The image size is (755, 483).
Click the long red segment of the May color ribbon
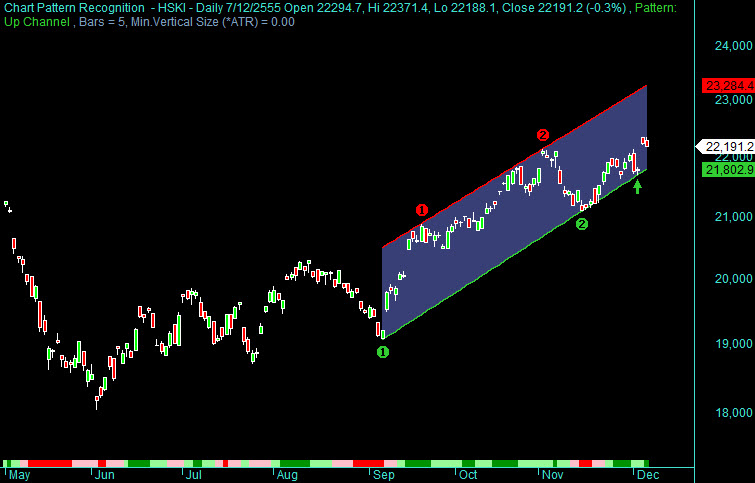point(50,464)
